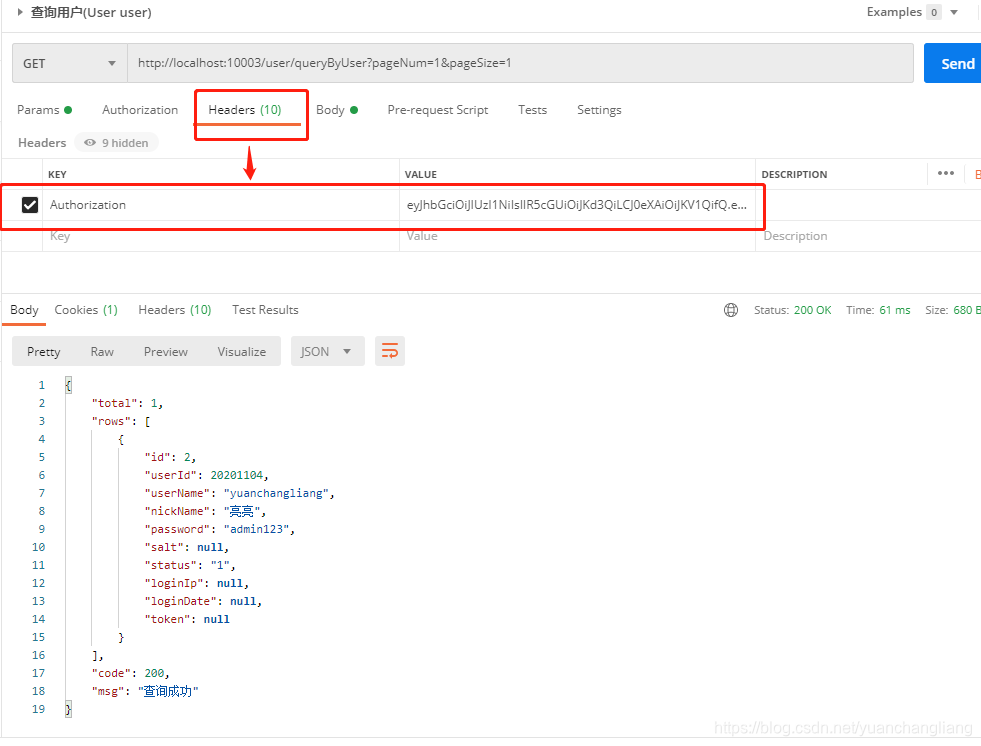The height and width of the screenshot is (746, 981).
Task: Click the Authorization token value cell
Action: click(x=576, y=205)
